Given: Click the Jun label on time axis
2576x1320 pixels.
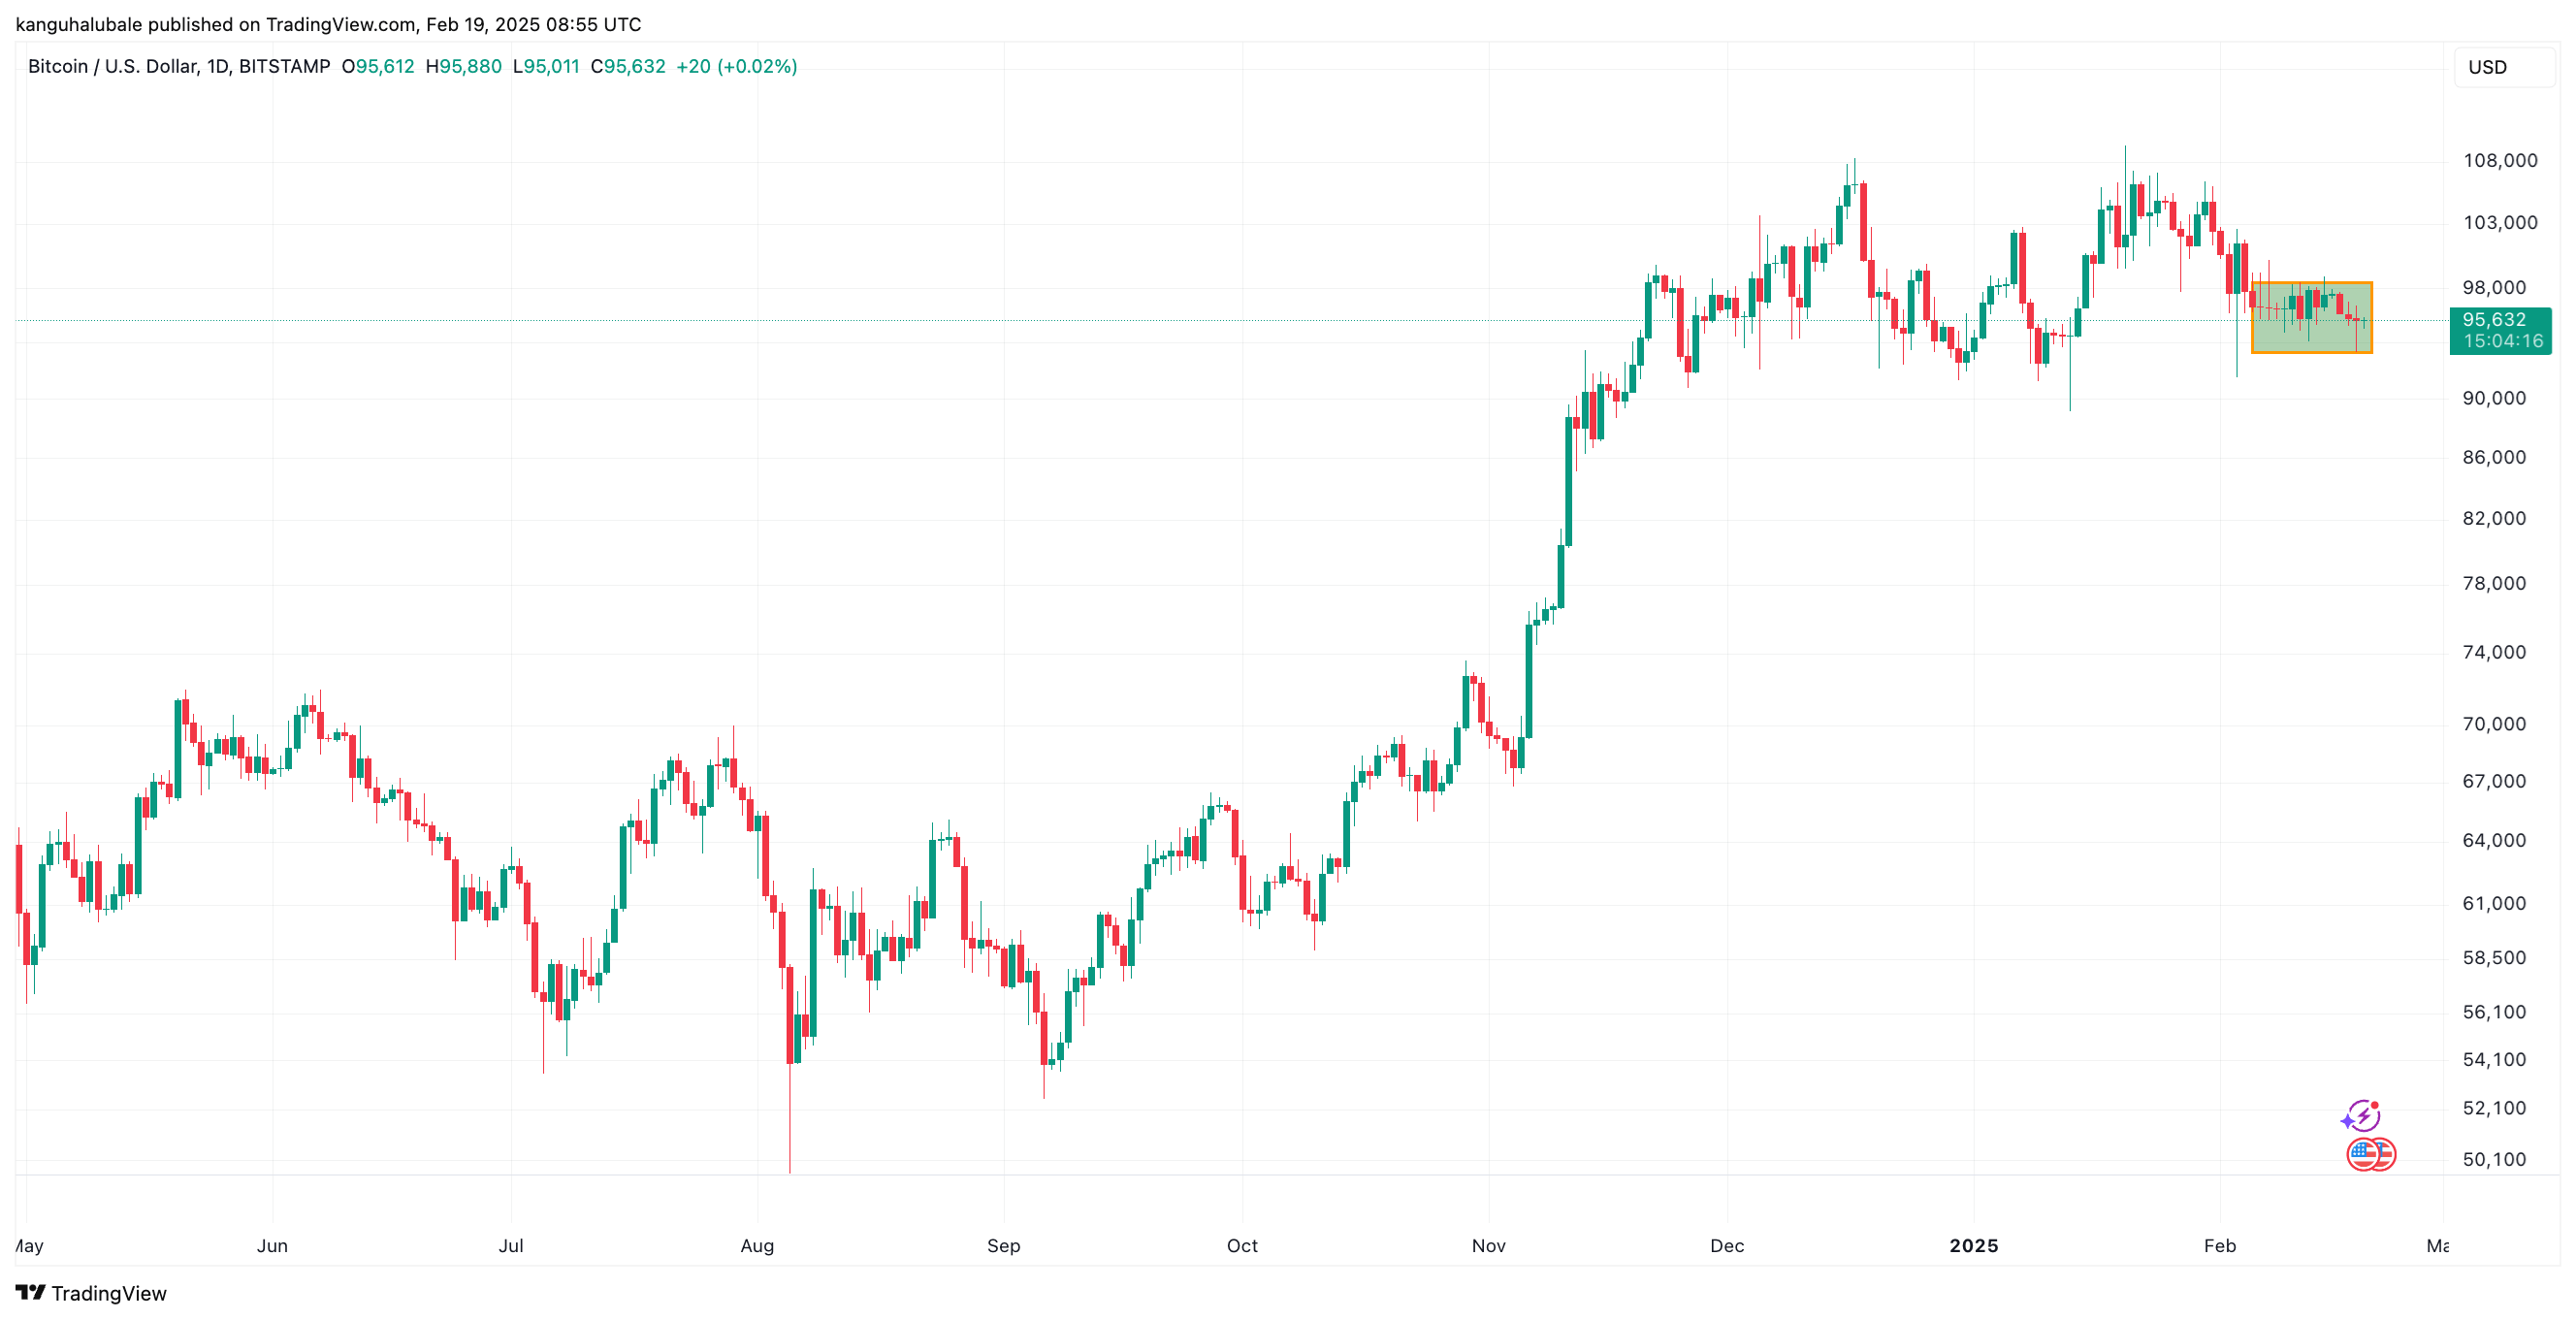Looking at the screenshot, I should (x=272, y=1245).
